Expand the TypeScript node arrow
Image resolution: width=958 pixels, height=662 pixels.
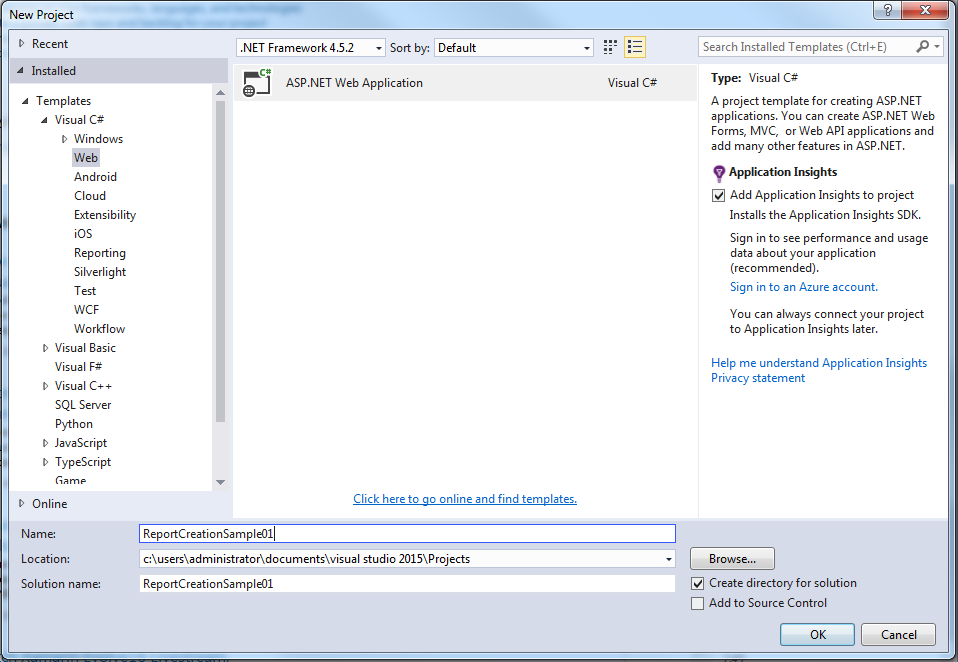tap(45, 462)
